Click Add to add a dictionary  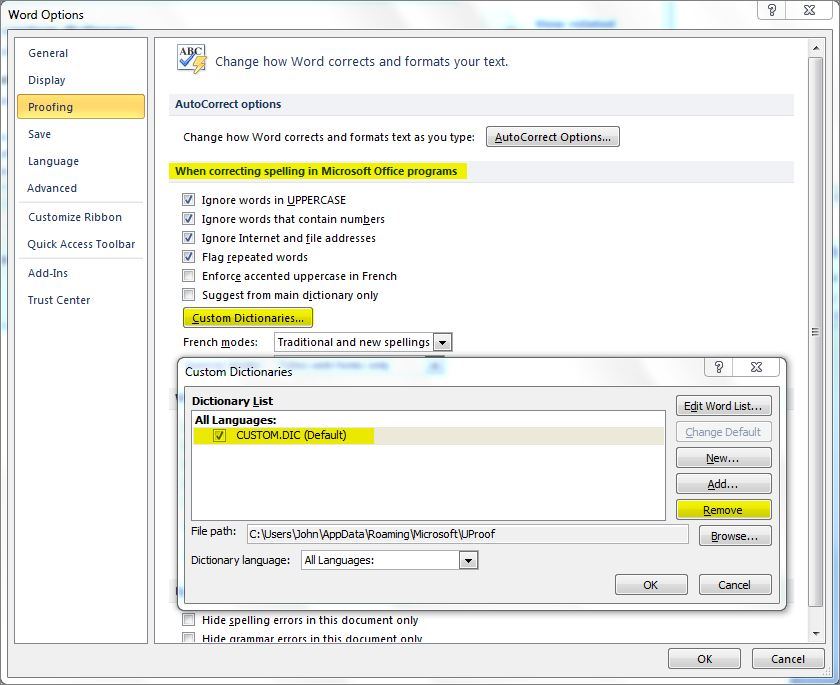(x=723, y=484)
